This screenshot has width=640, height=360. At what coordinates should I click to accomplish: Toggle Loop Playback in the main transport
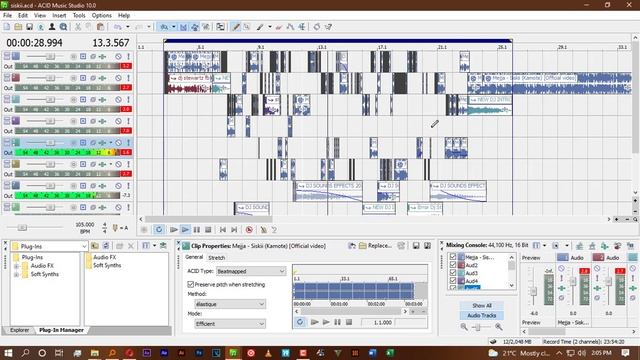(159, 230)
